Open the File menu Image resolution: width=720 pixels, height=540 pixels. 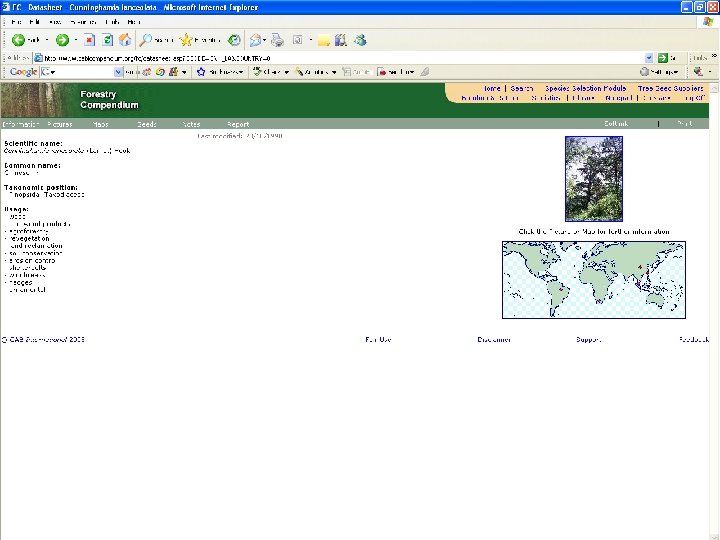click(17, 22)
